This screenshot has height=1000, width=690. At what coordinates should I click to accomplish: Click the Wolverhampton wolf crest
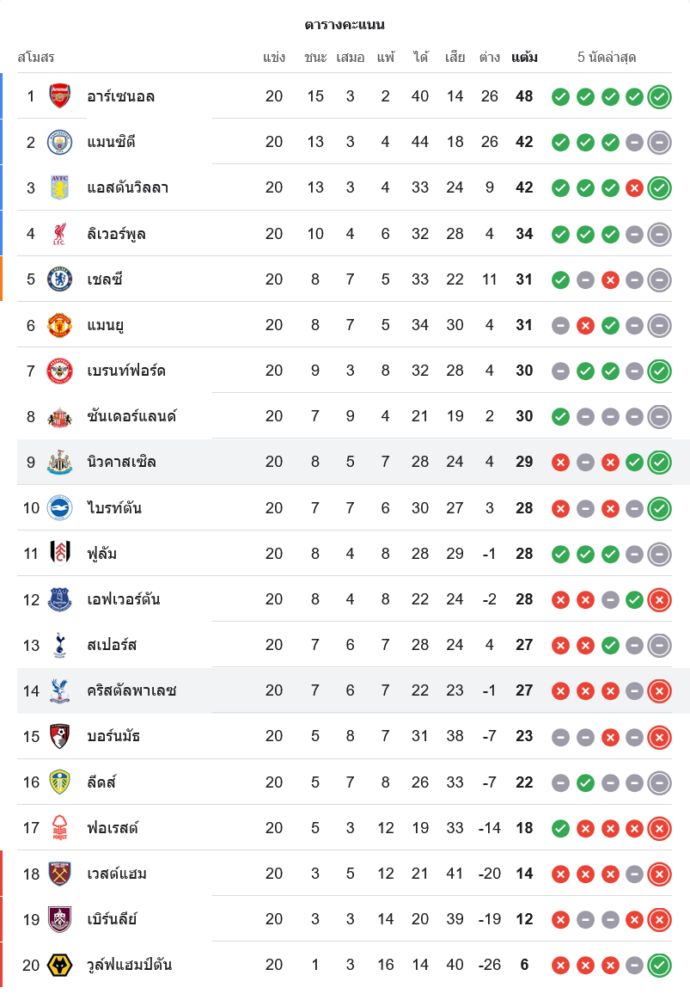(x=60, y=965)
